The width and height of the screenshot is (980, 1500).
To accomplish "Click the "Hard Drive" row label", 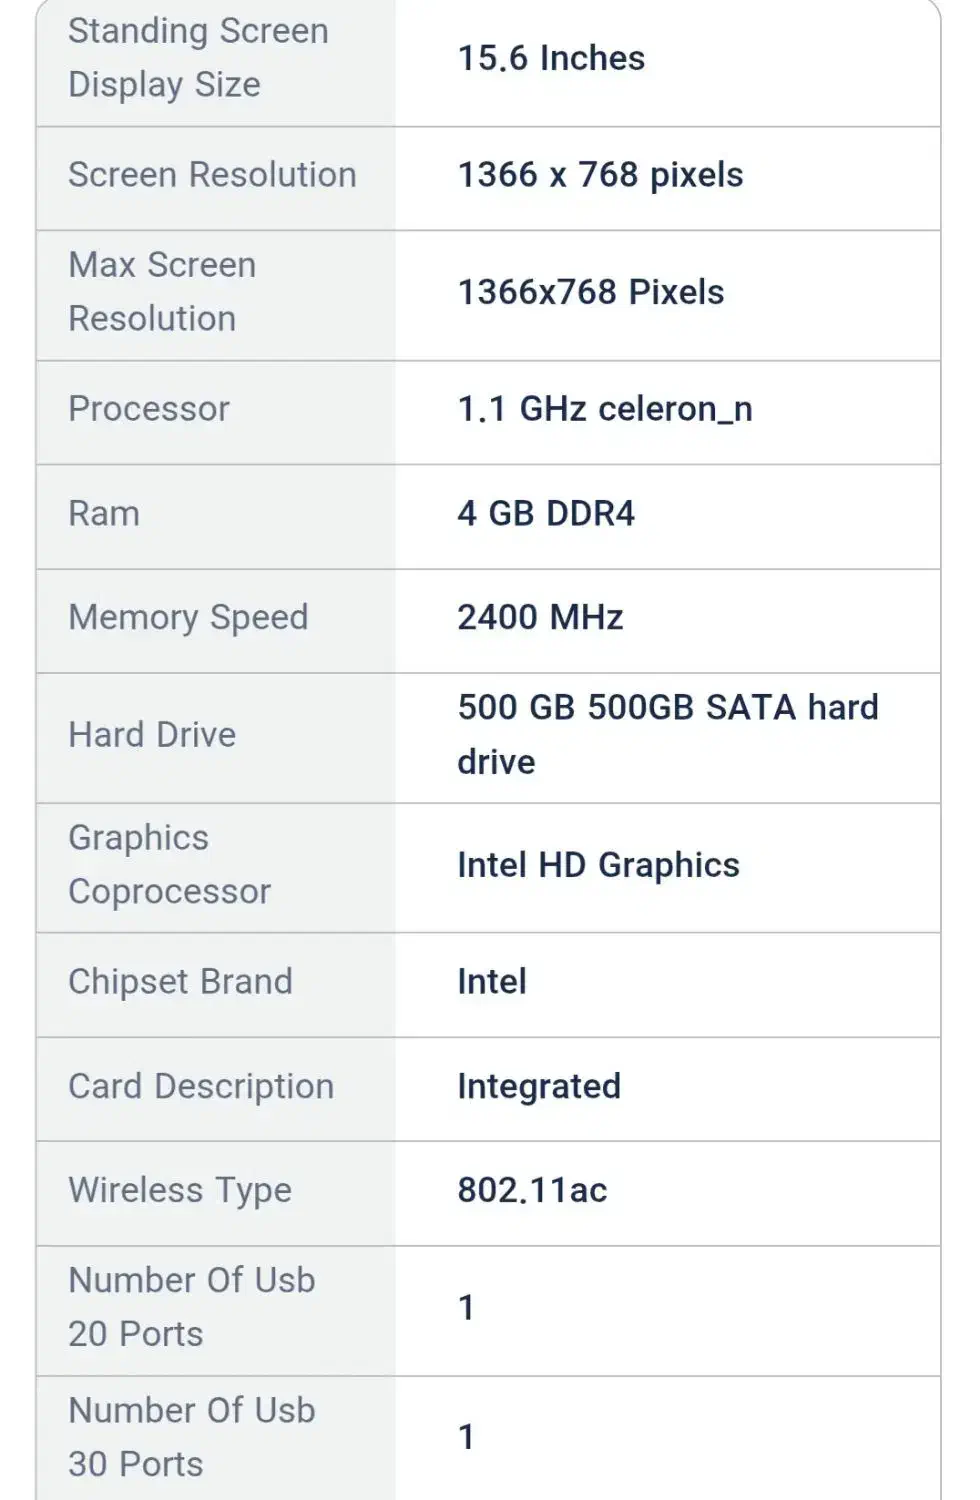I will pos(152,735).
